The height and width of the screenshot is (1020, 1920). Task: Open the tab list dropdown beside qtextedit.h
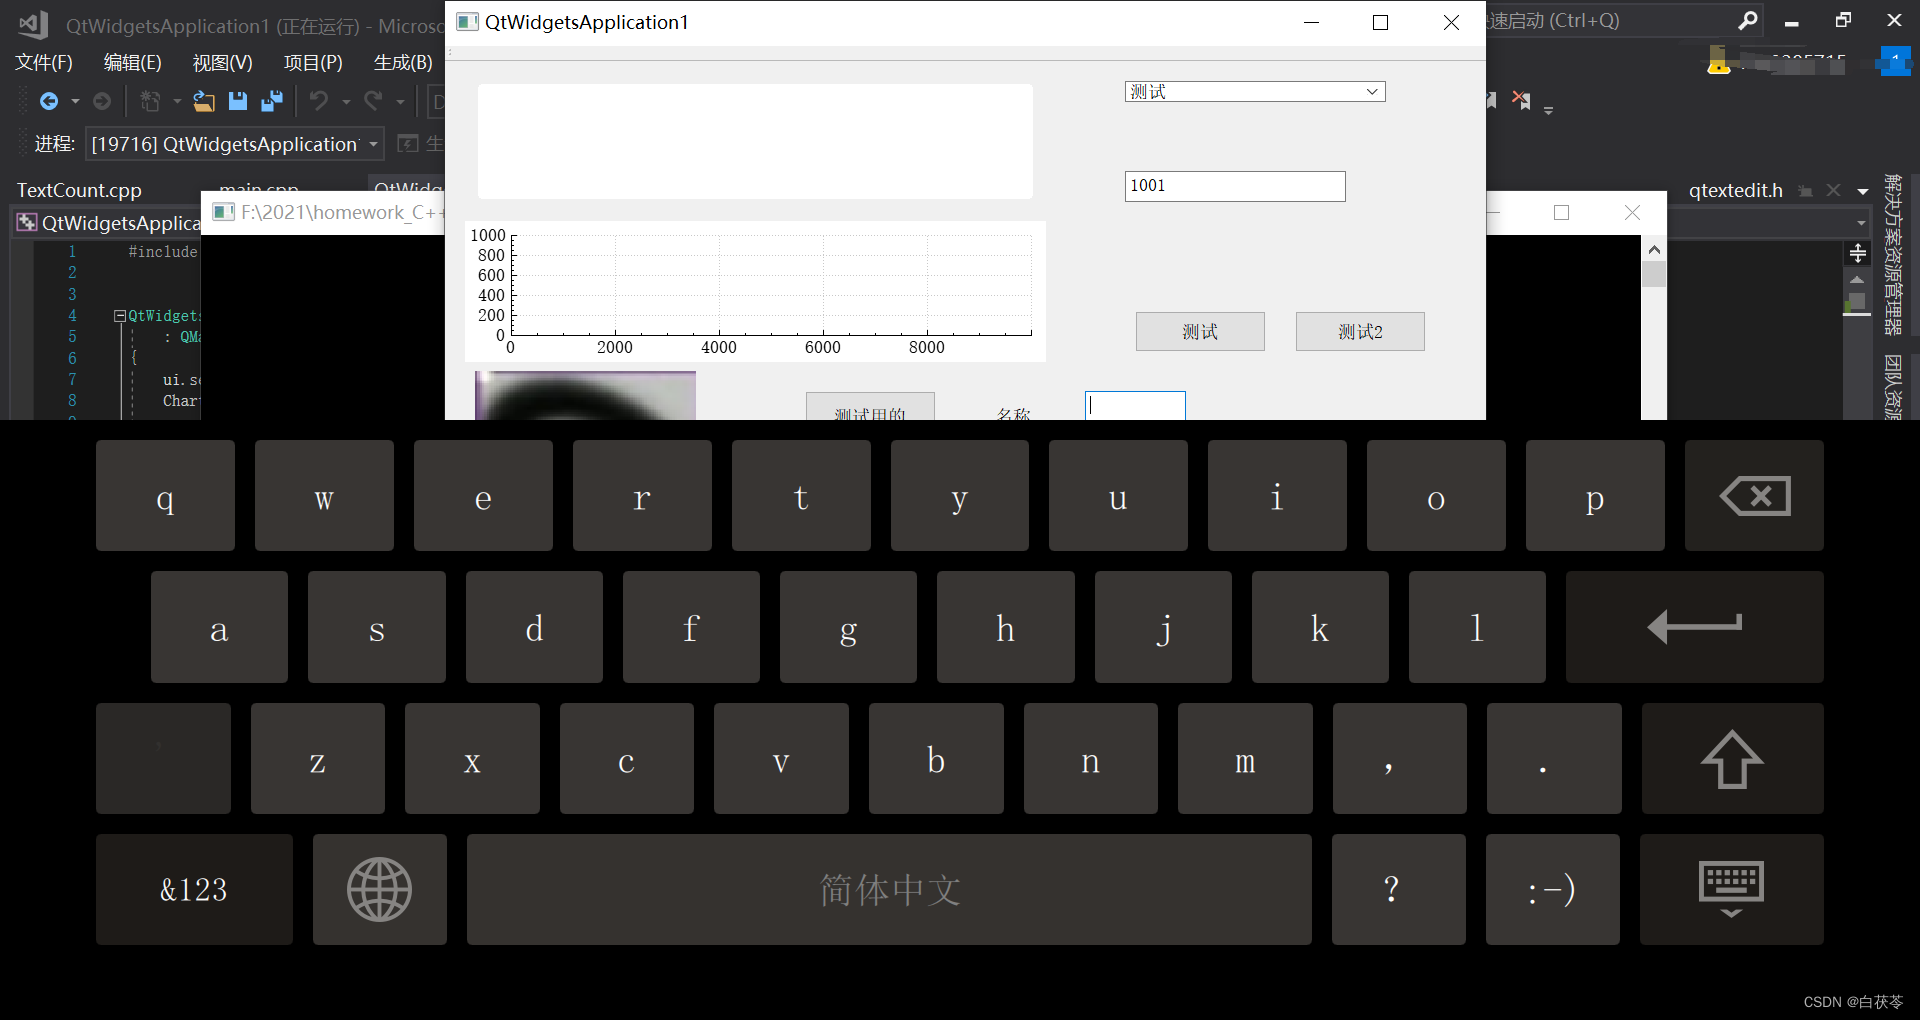pos(1861,190)
